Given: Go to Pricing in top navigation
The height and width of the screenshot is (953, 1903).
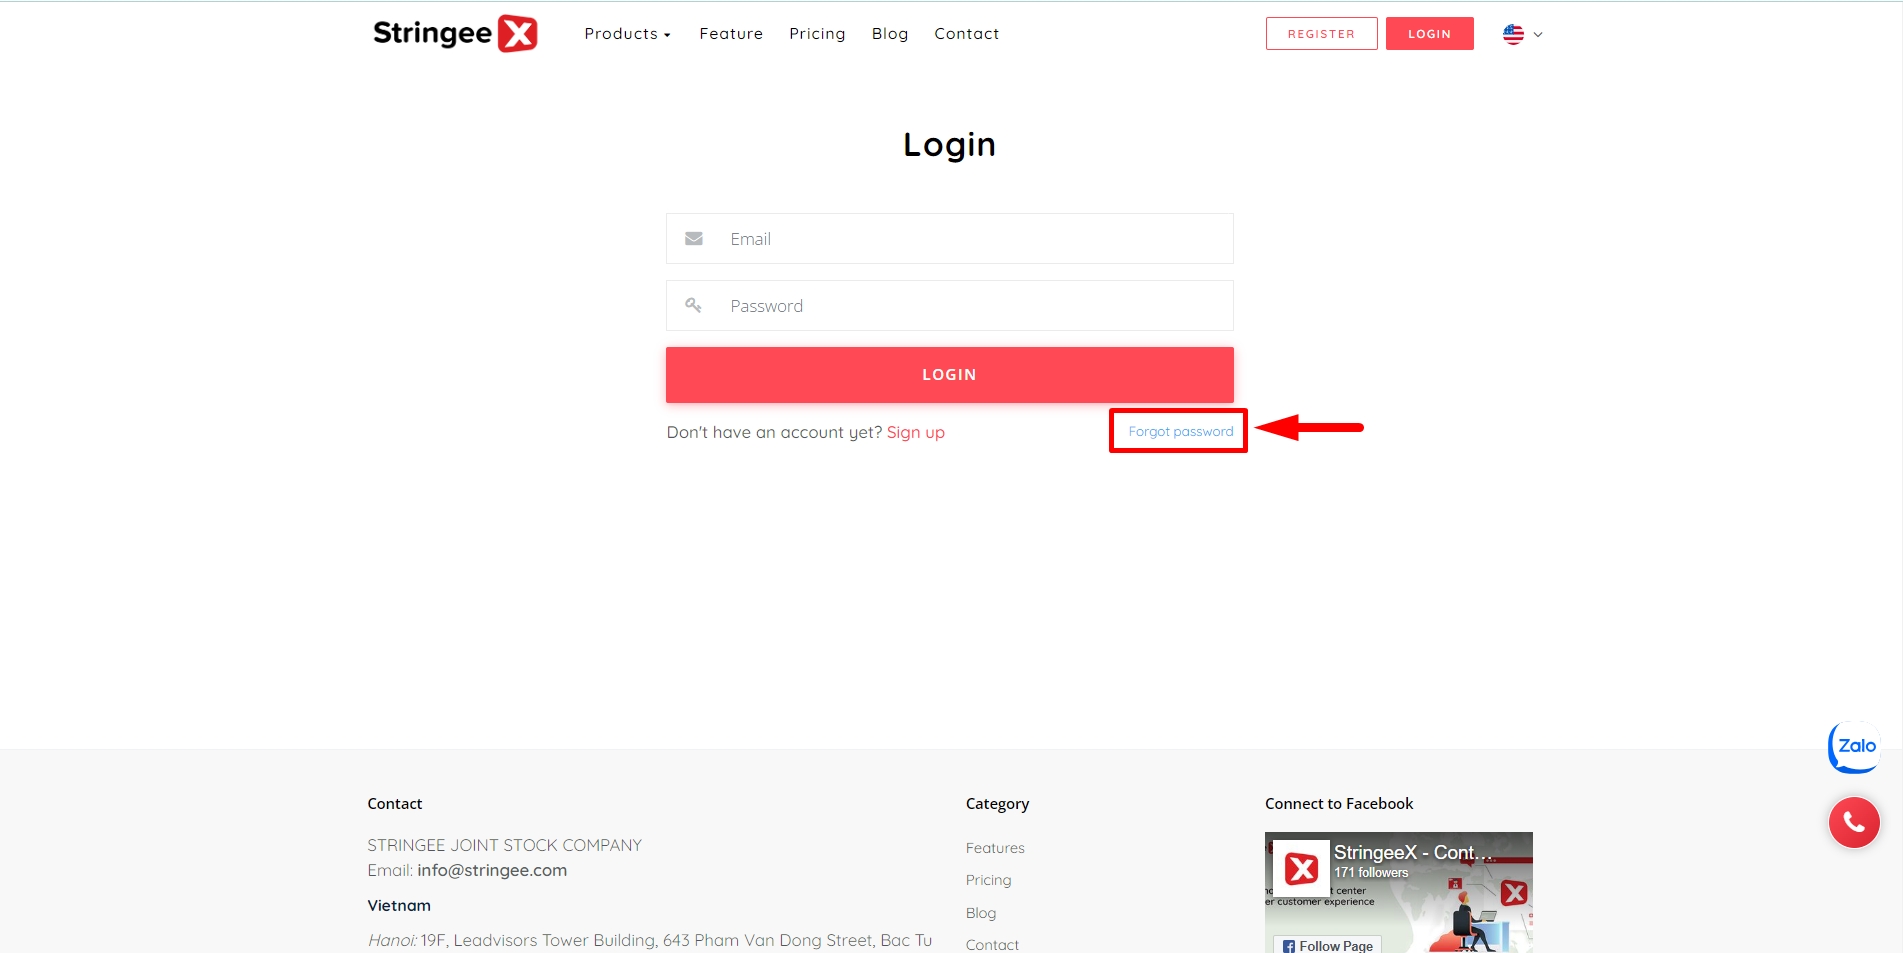Looking at the screenshot, I should tap(817, 34).
